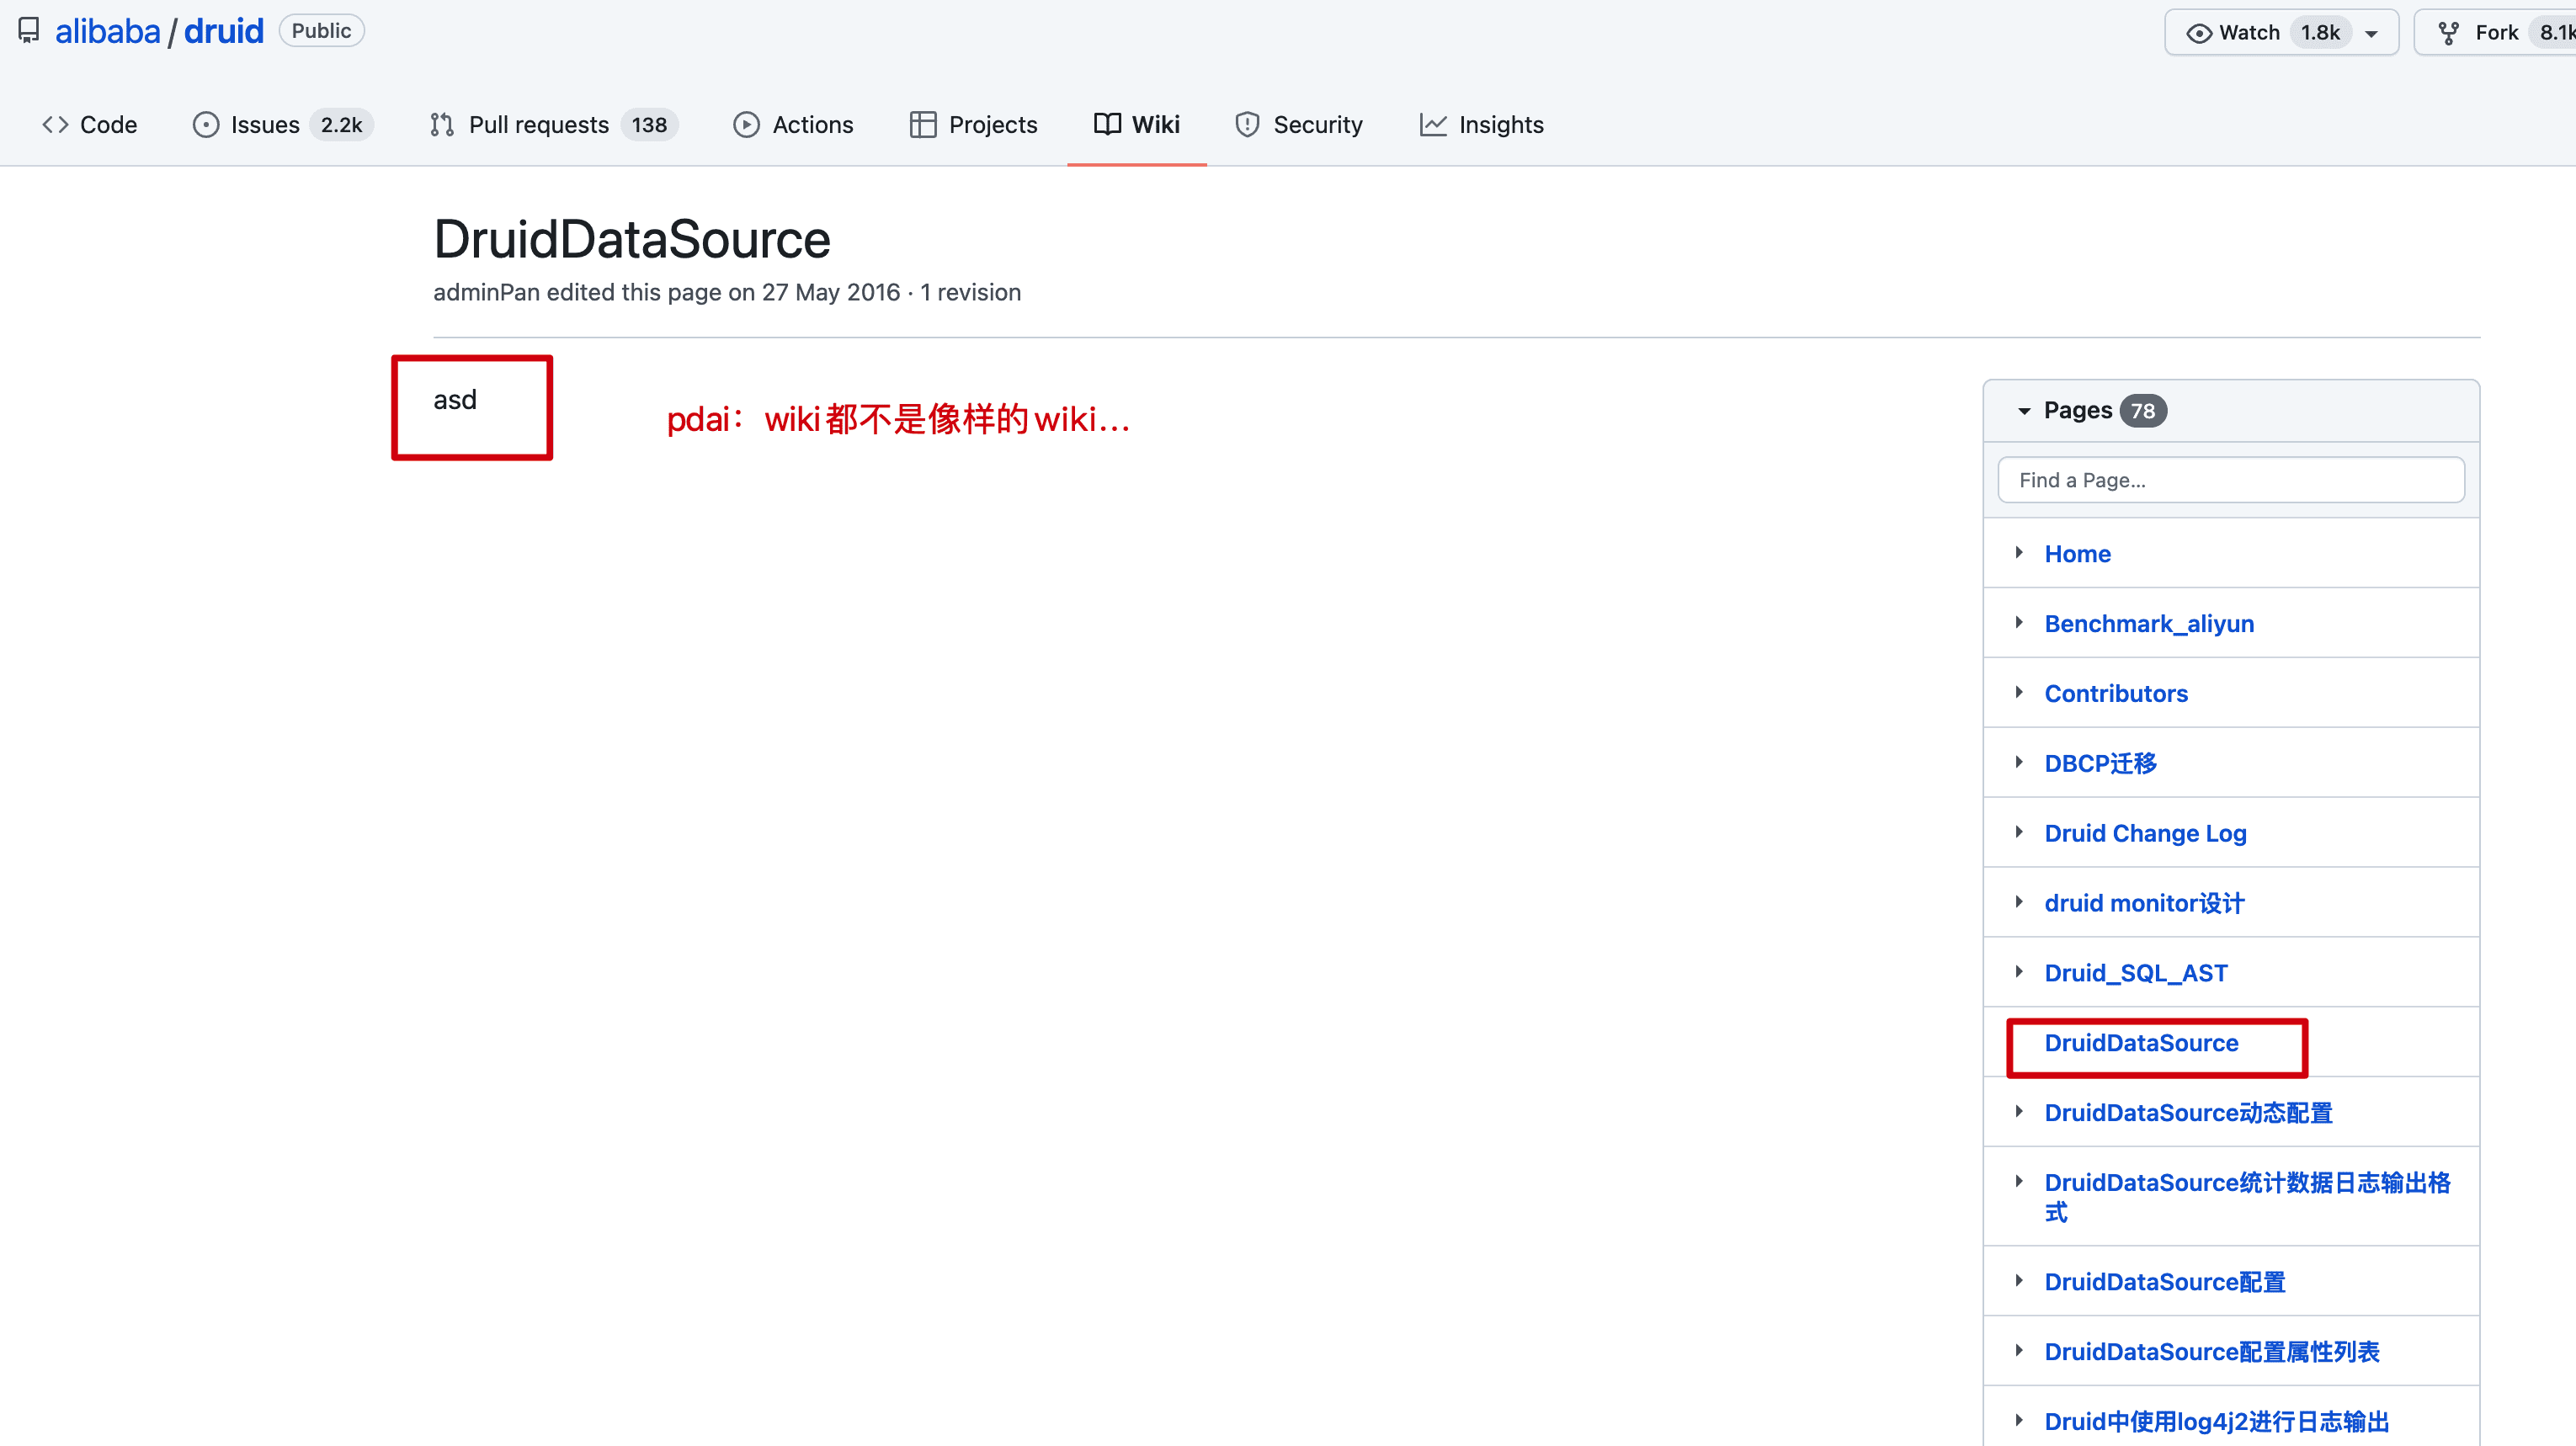Click the Insights graph icon
This screenshot has height=1446, width=2576.
1433,125
